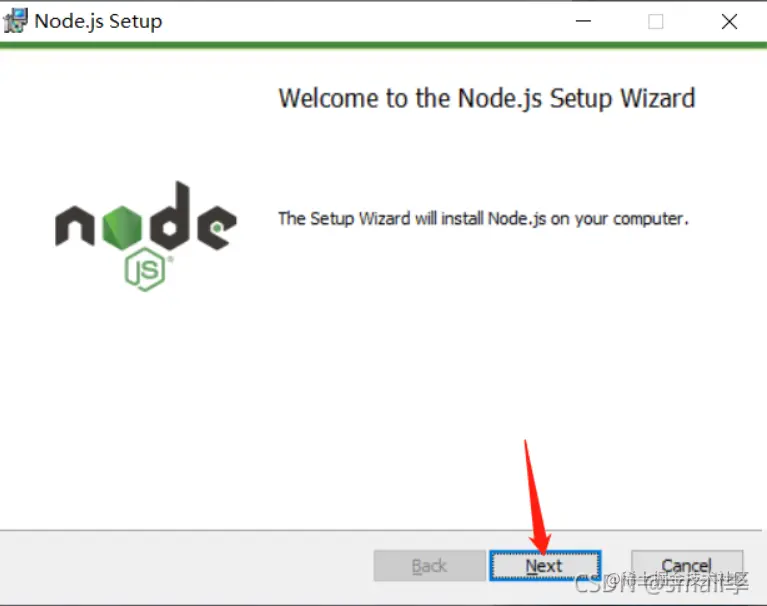
Task: Click the word Wizard in the heading
Action: 658,98
